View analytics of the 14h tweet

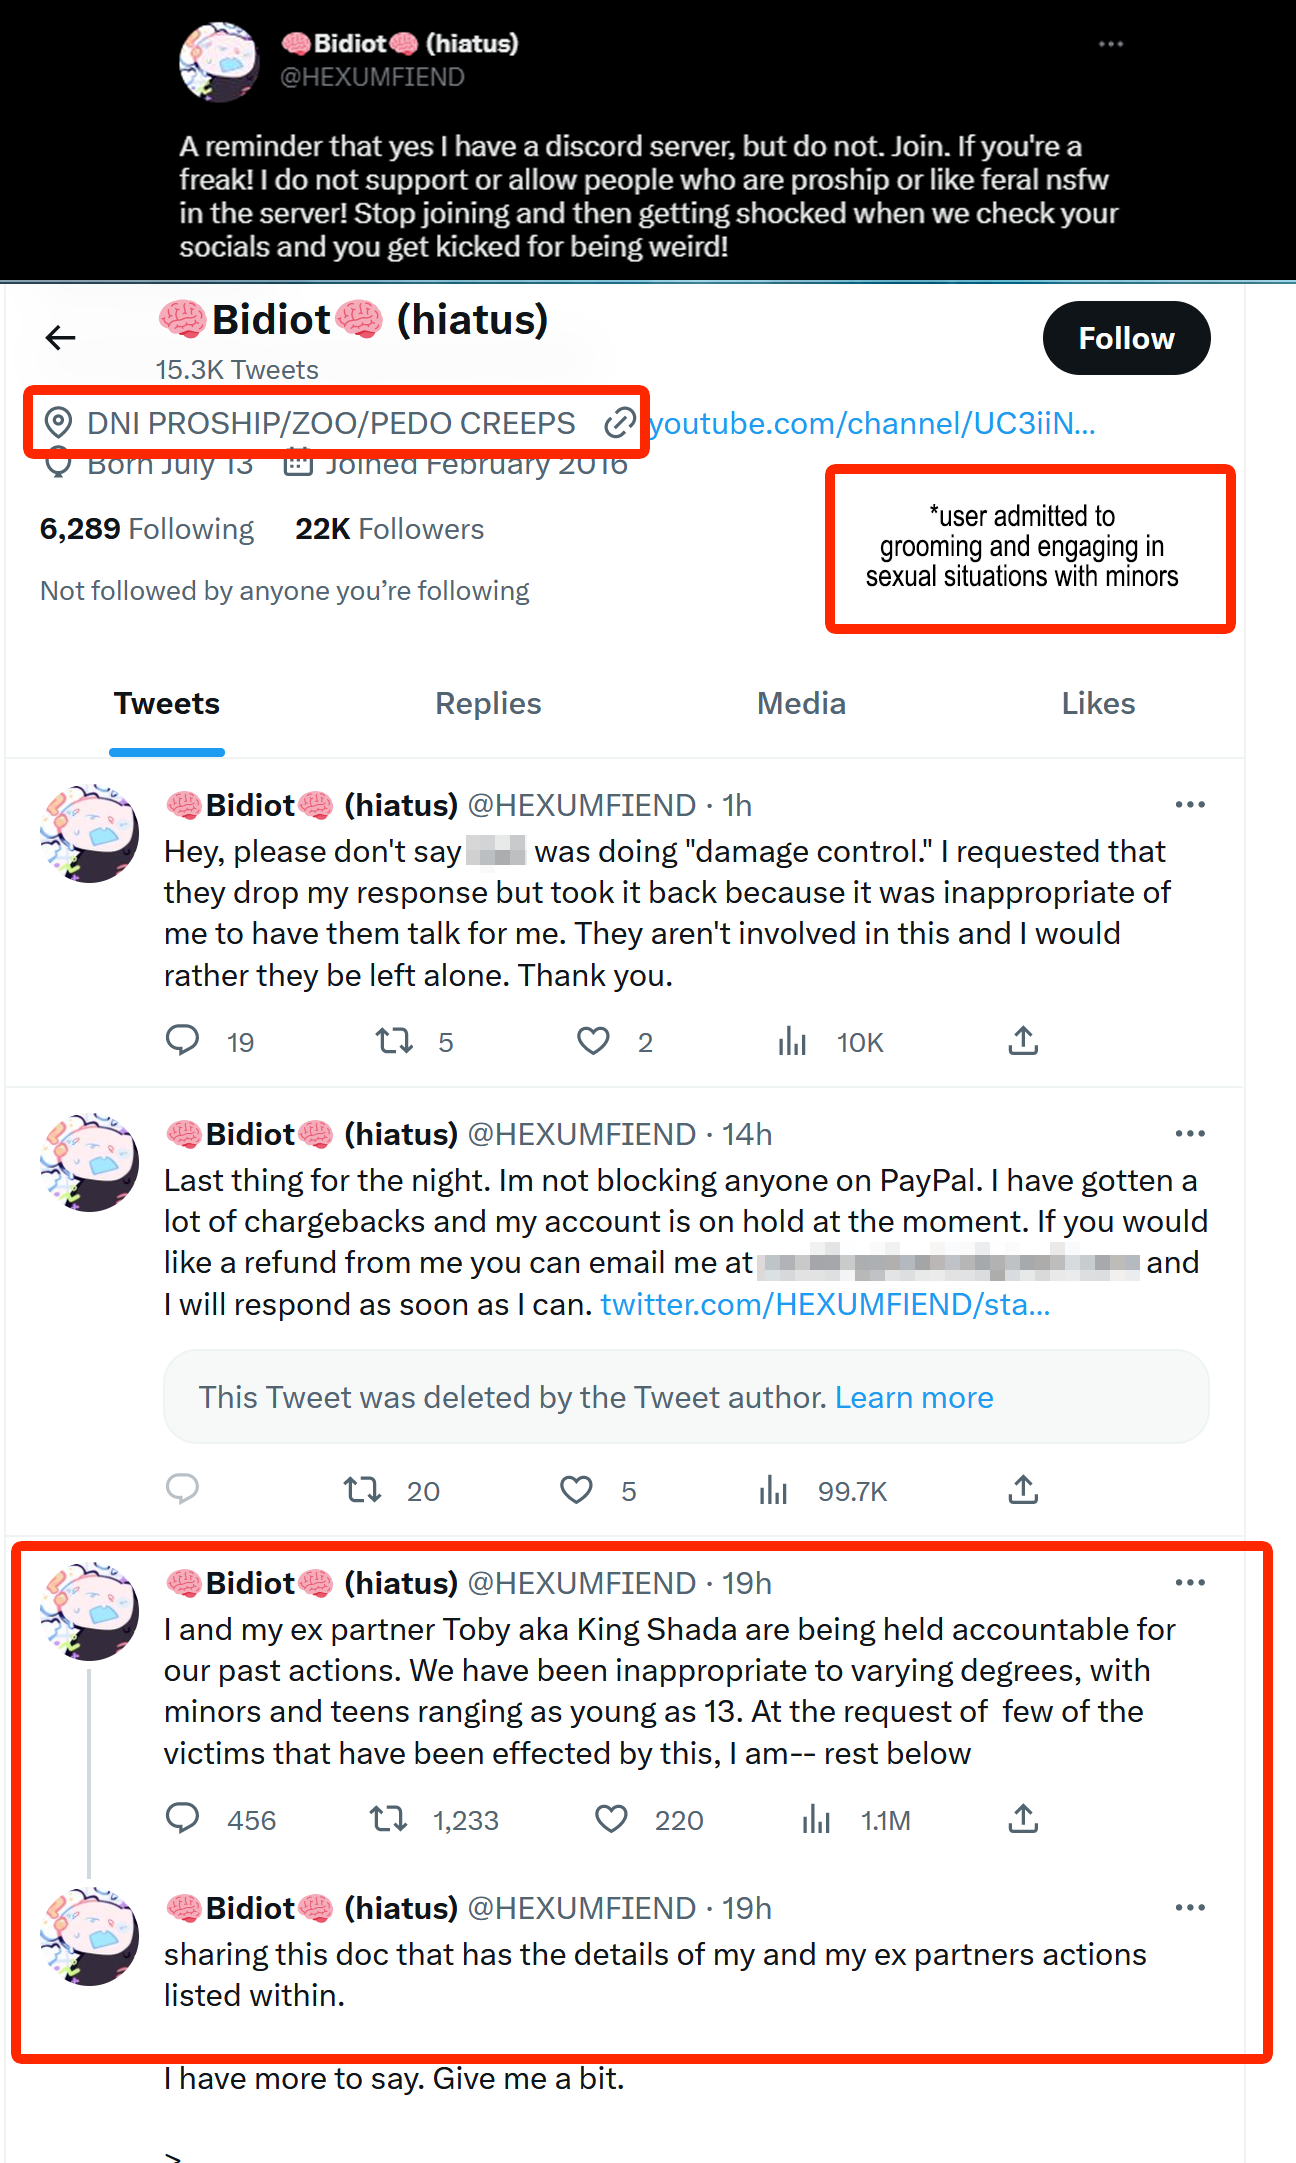pyautogui.click(x=773, y=1490)
